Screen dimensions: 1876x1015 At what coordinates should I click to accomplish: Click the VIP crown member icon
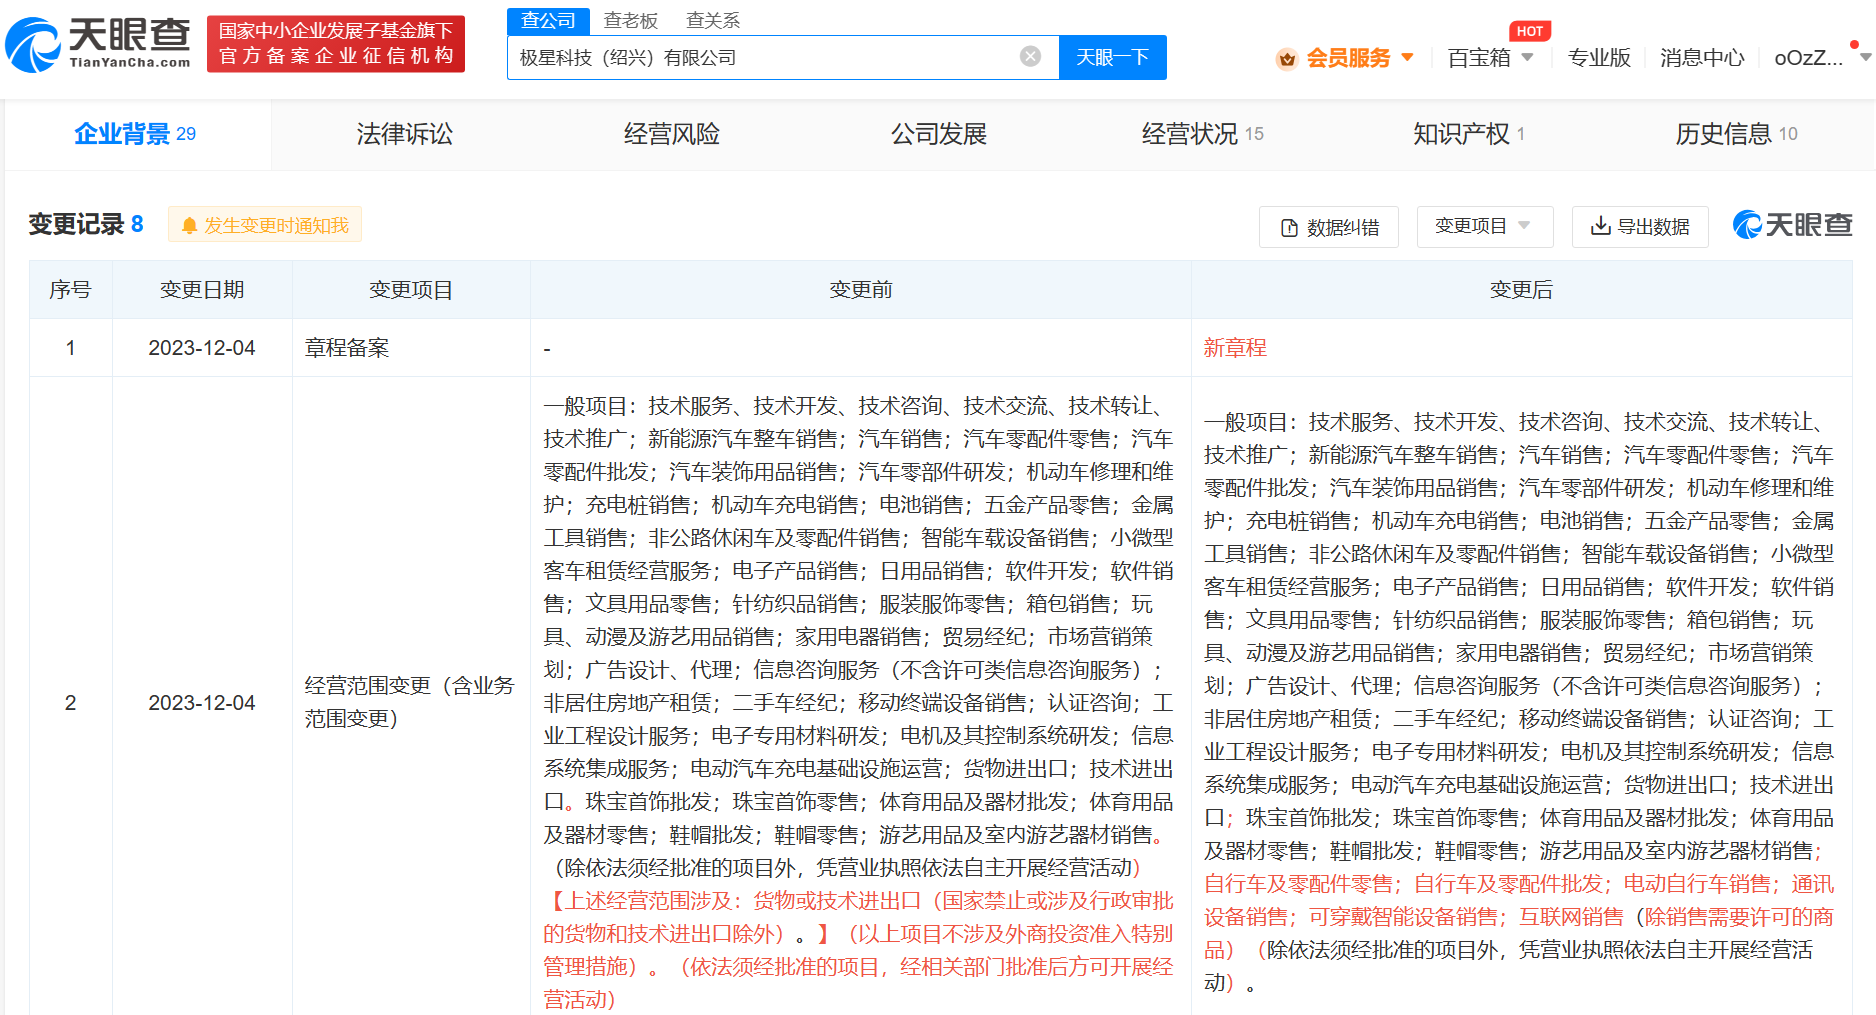point(1286,59)
